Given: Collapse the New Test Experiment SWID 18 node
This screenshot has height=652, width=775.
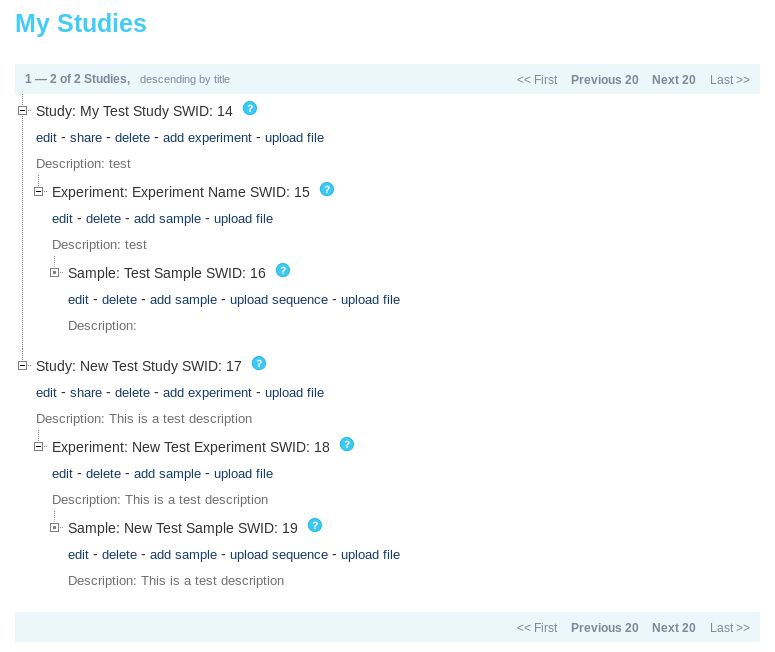Looking at the screenshot, I should [39, 447].
